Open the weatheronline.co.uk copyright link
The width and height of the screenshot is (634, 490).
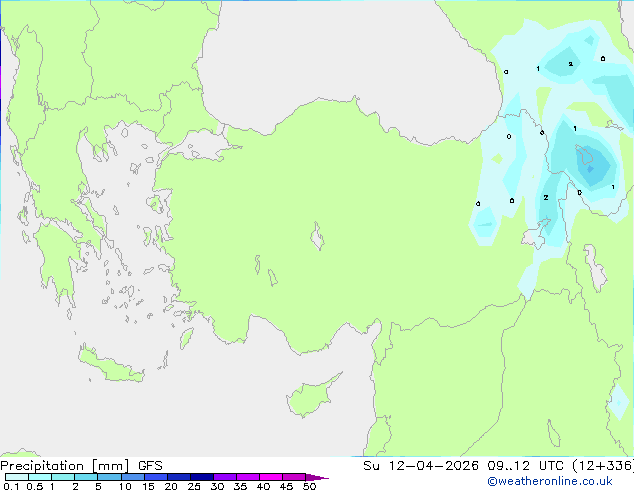tap(550, 481)
